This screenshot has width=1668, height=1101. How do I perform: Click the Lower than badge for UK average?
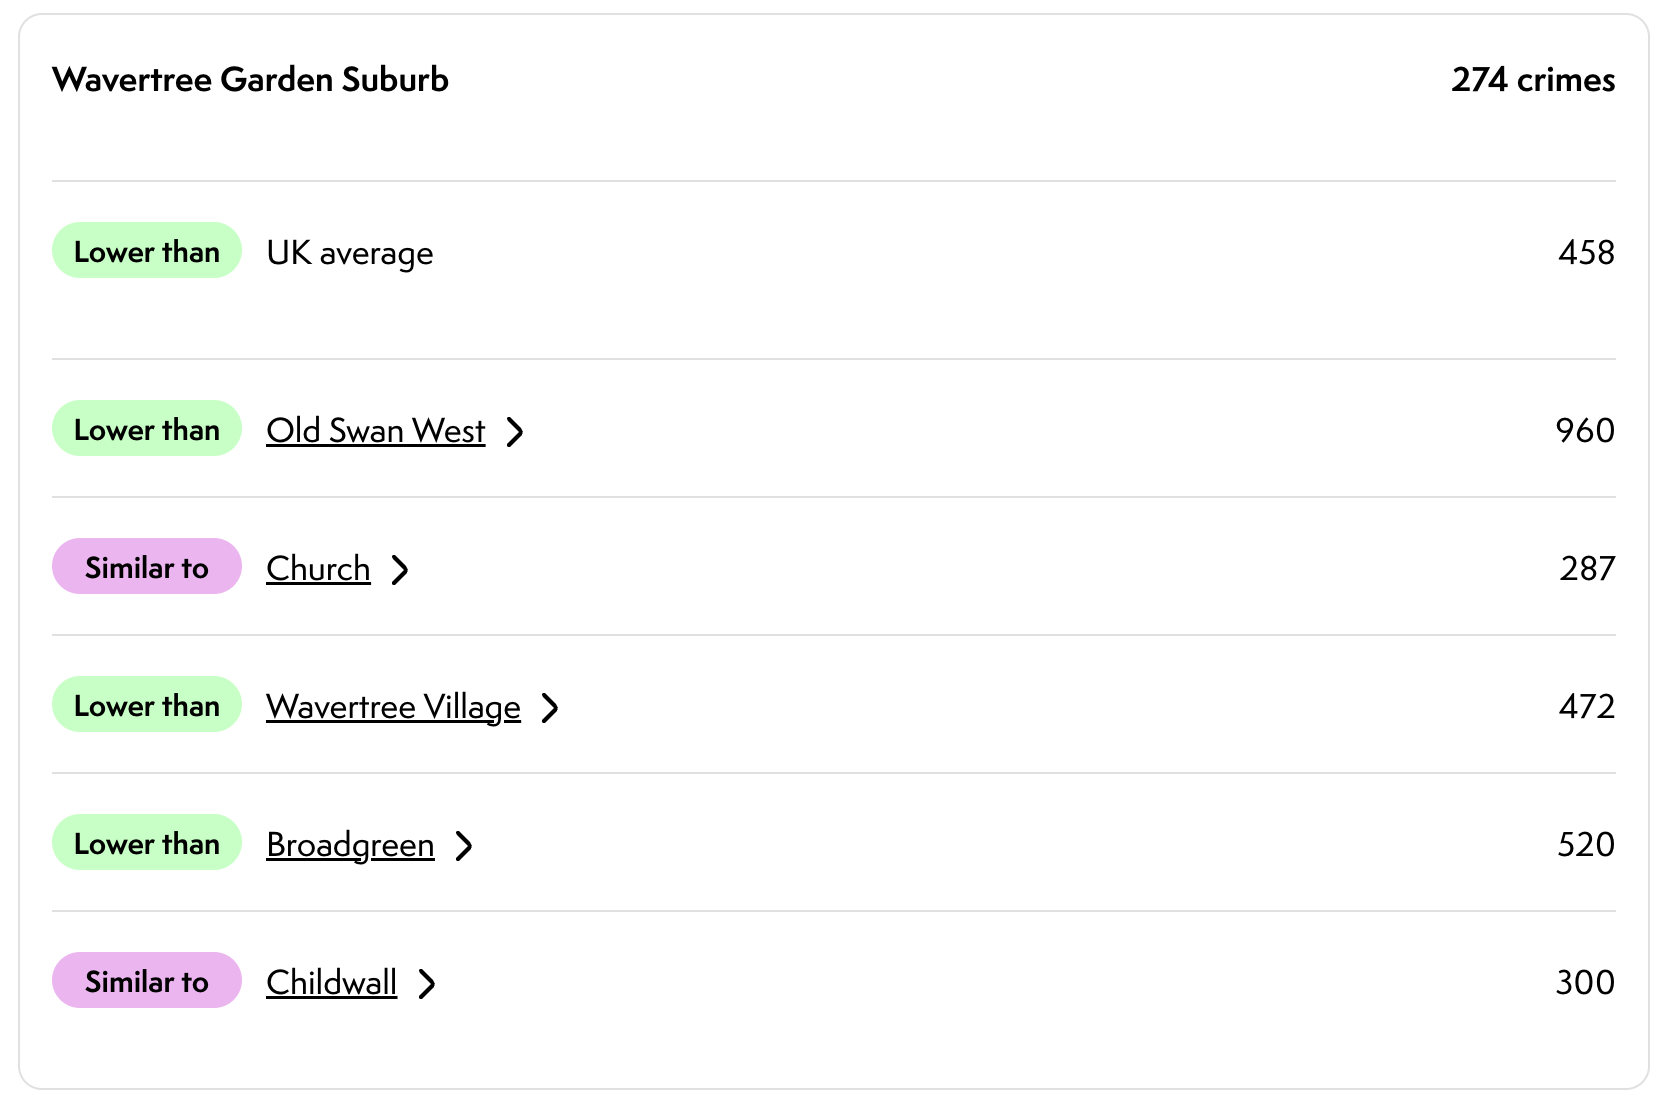[x=147, y=251]
